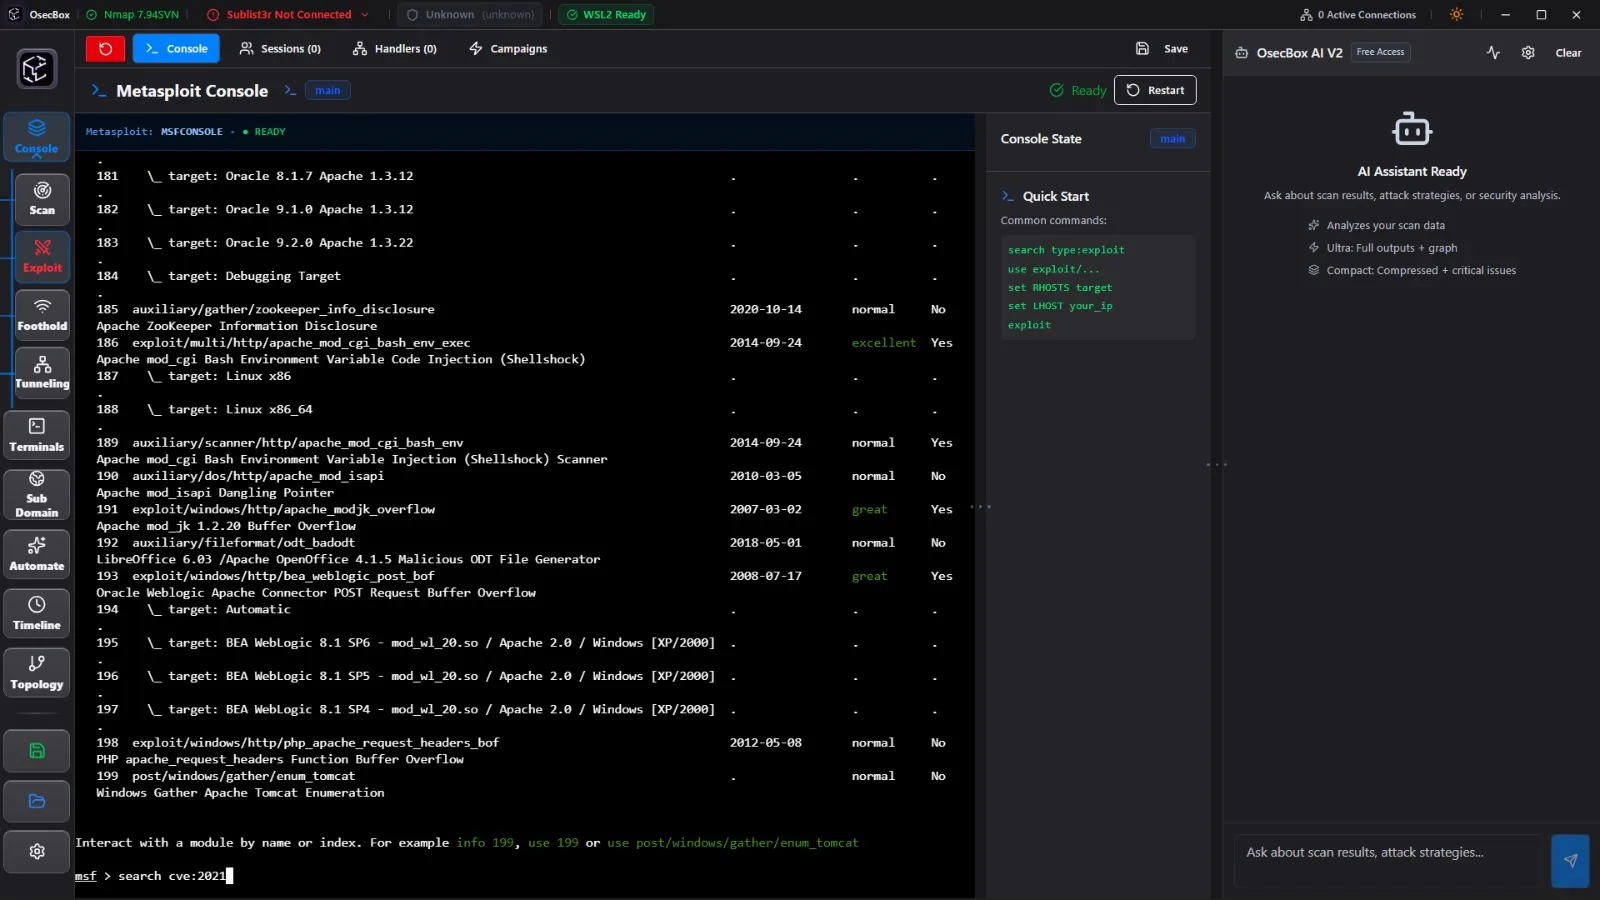Click the Free Access badge
Screen dimensions: 1600x900
1380,52
